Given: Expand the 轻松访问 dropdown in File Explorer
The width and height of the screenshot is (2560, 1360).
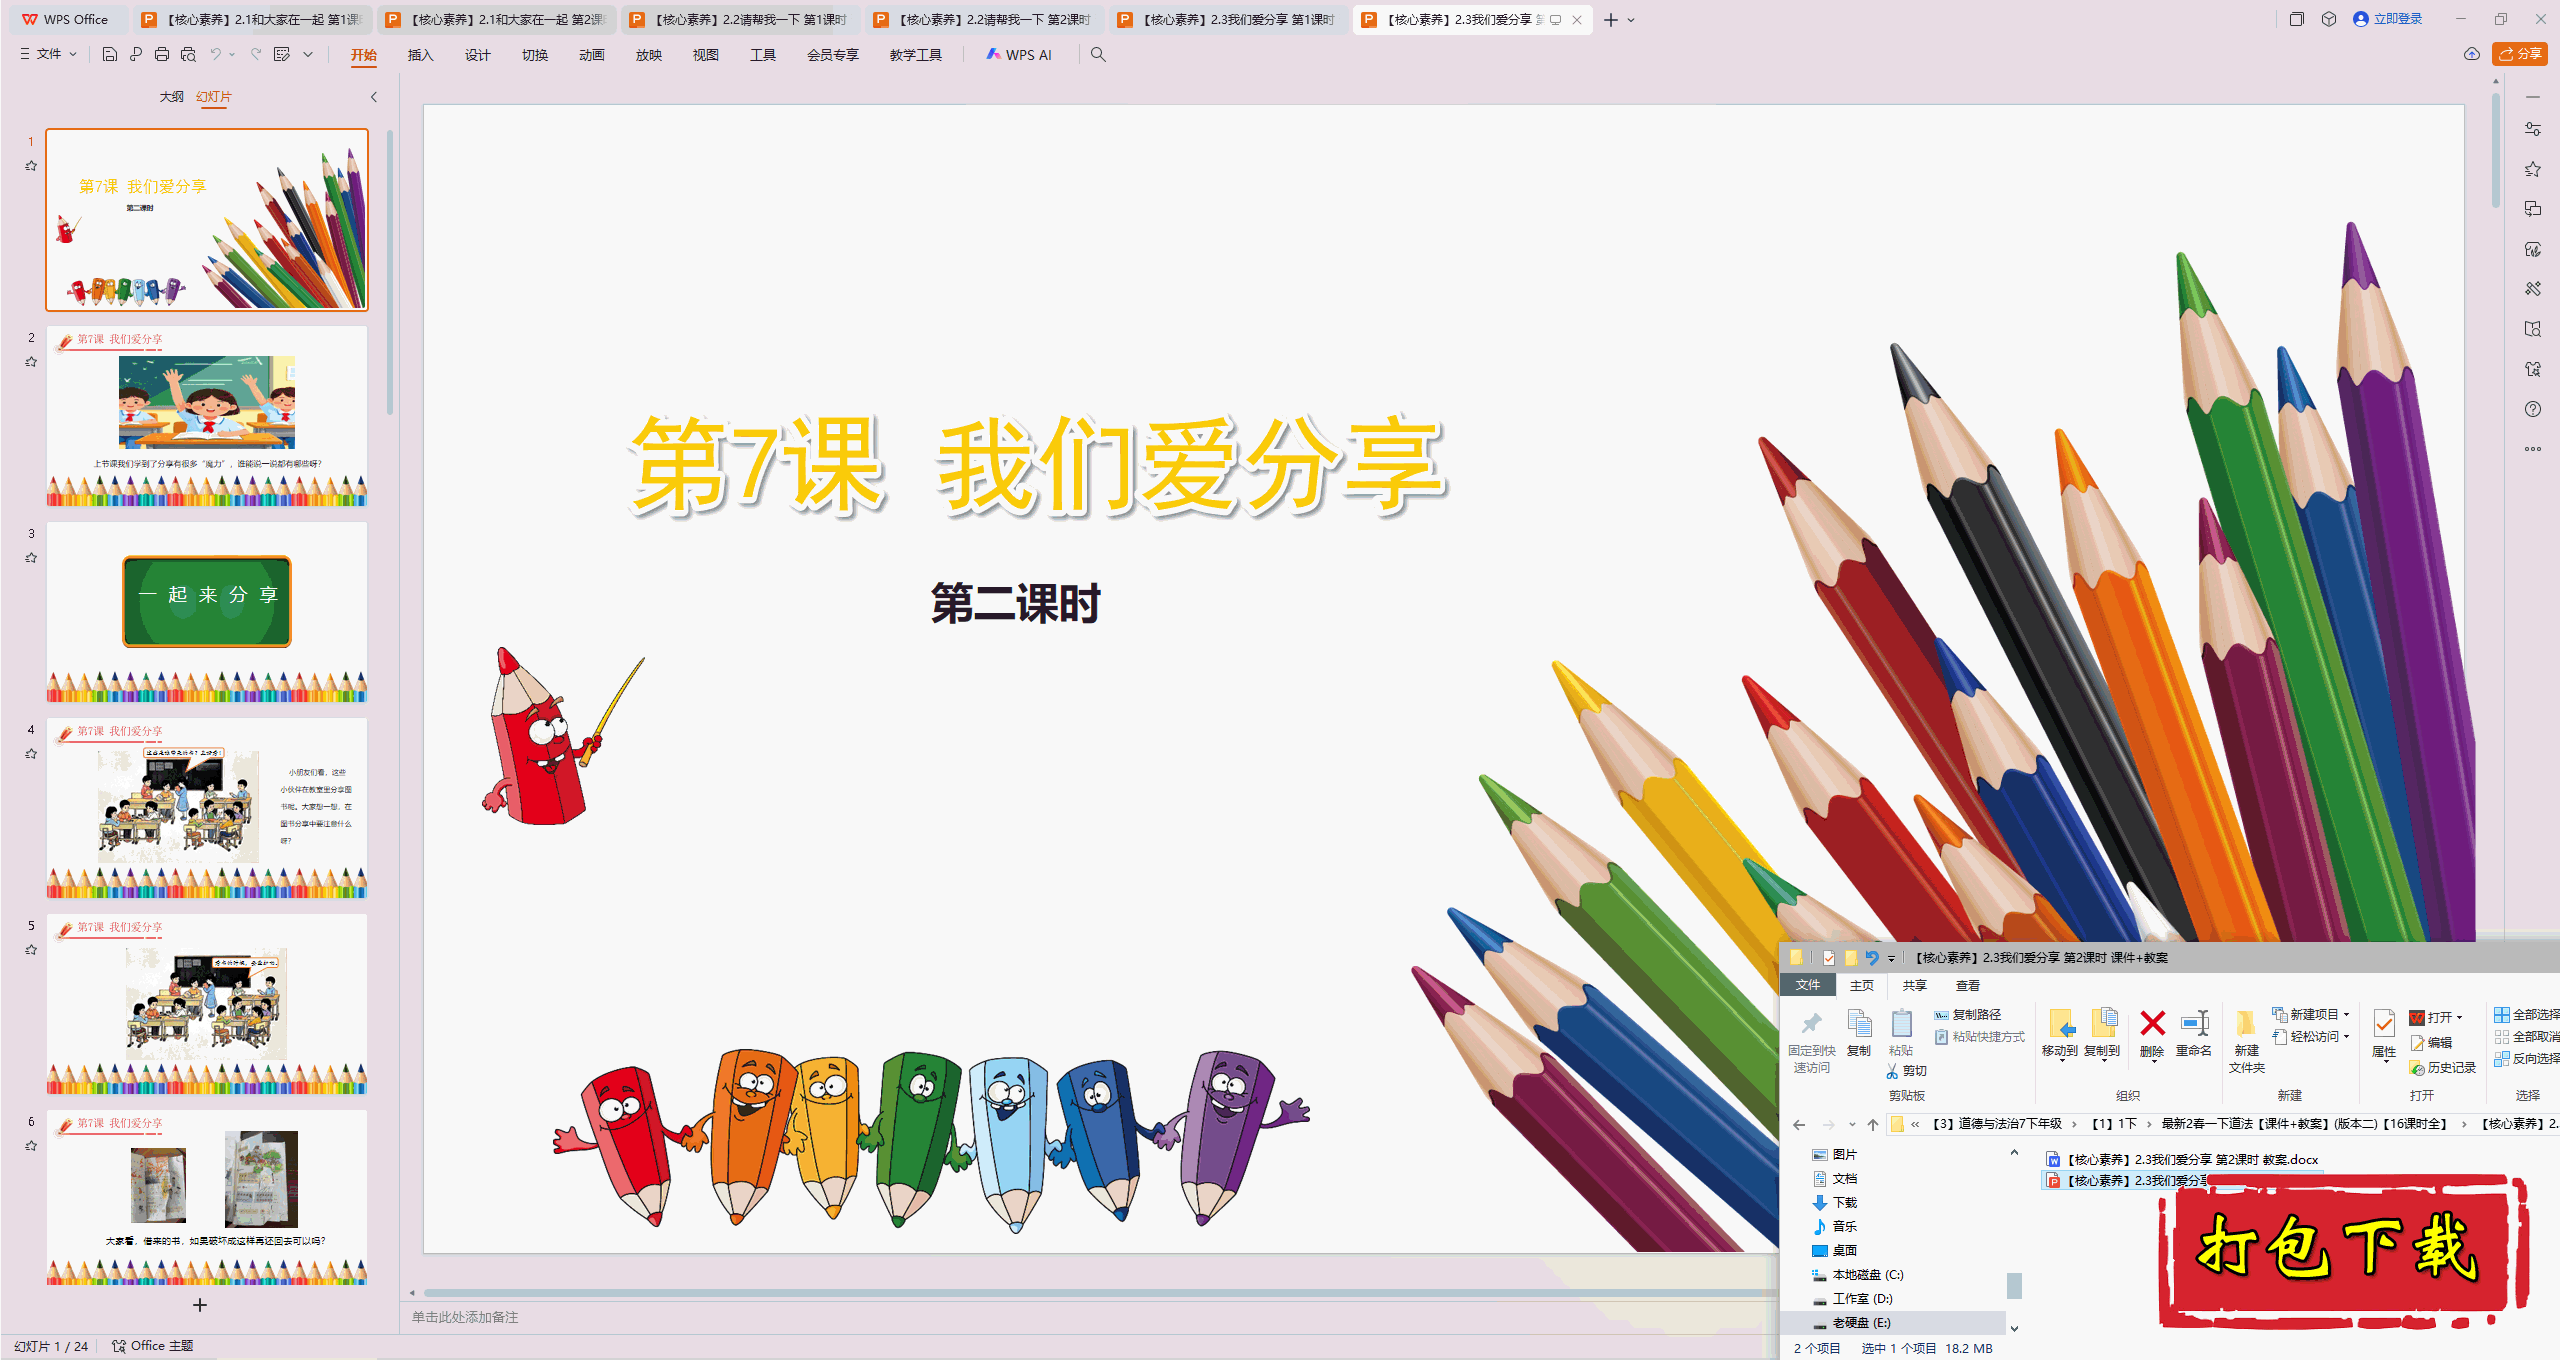Looking at the screenshot, I should tap(2346, 1037).
